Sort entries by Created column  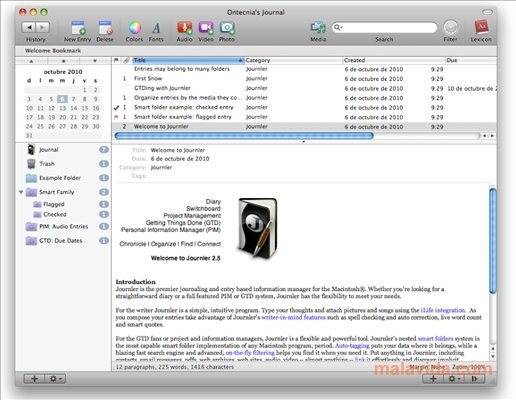[x=394, y=60]
